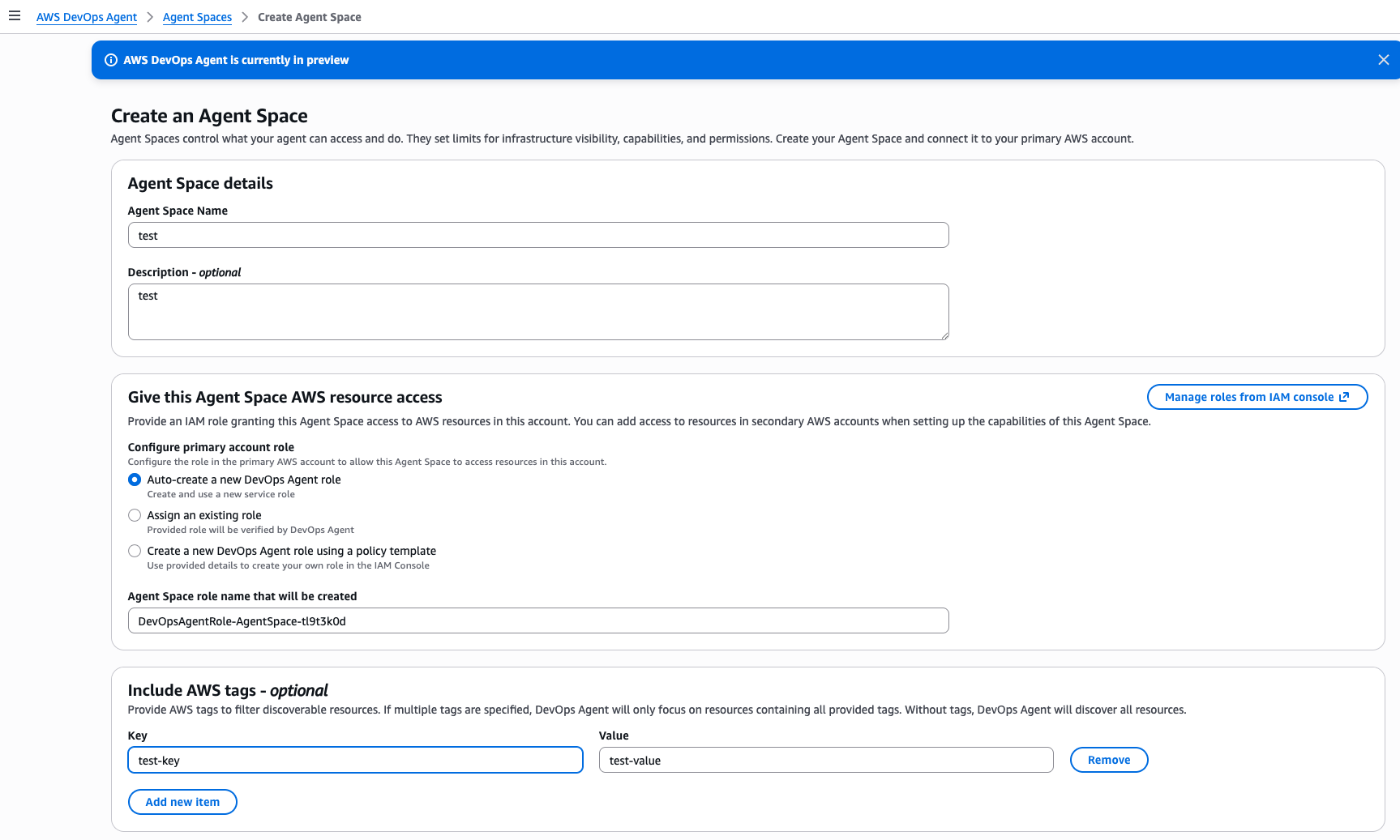Click the Configure primary account role label

pyautogui.click(x=211, y=446)
